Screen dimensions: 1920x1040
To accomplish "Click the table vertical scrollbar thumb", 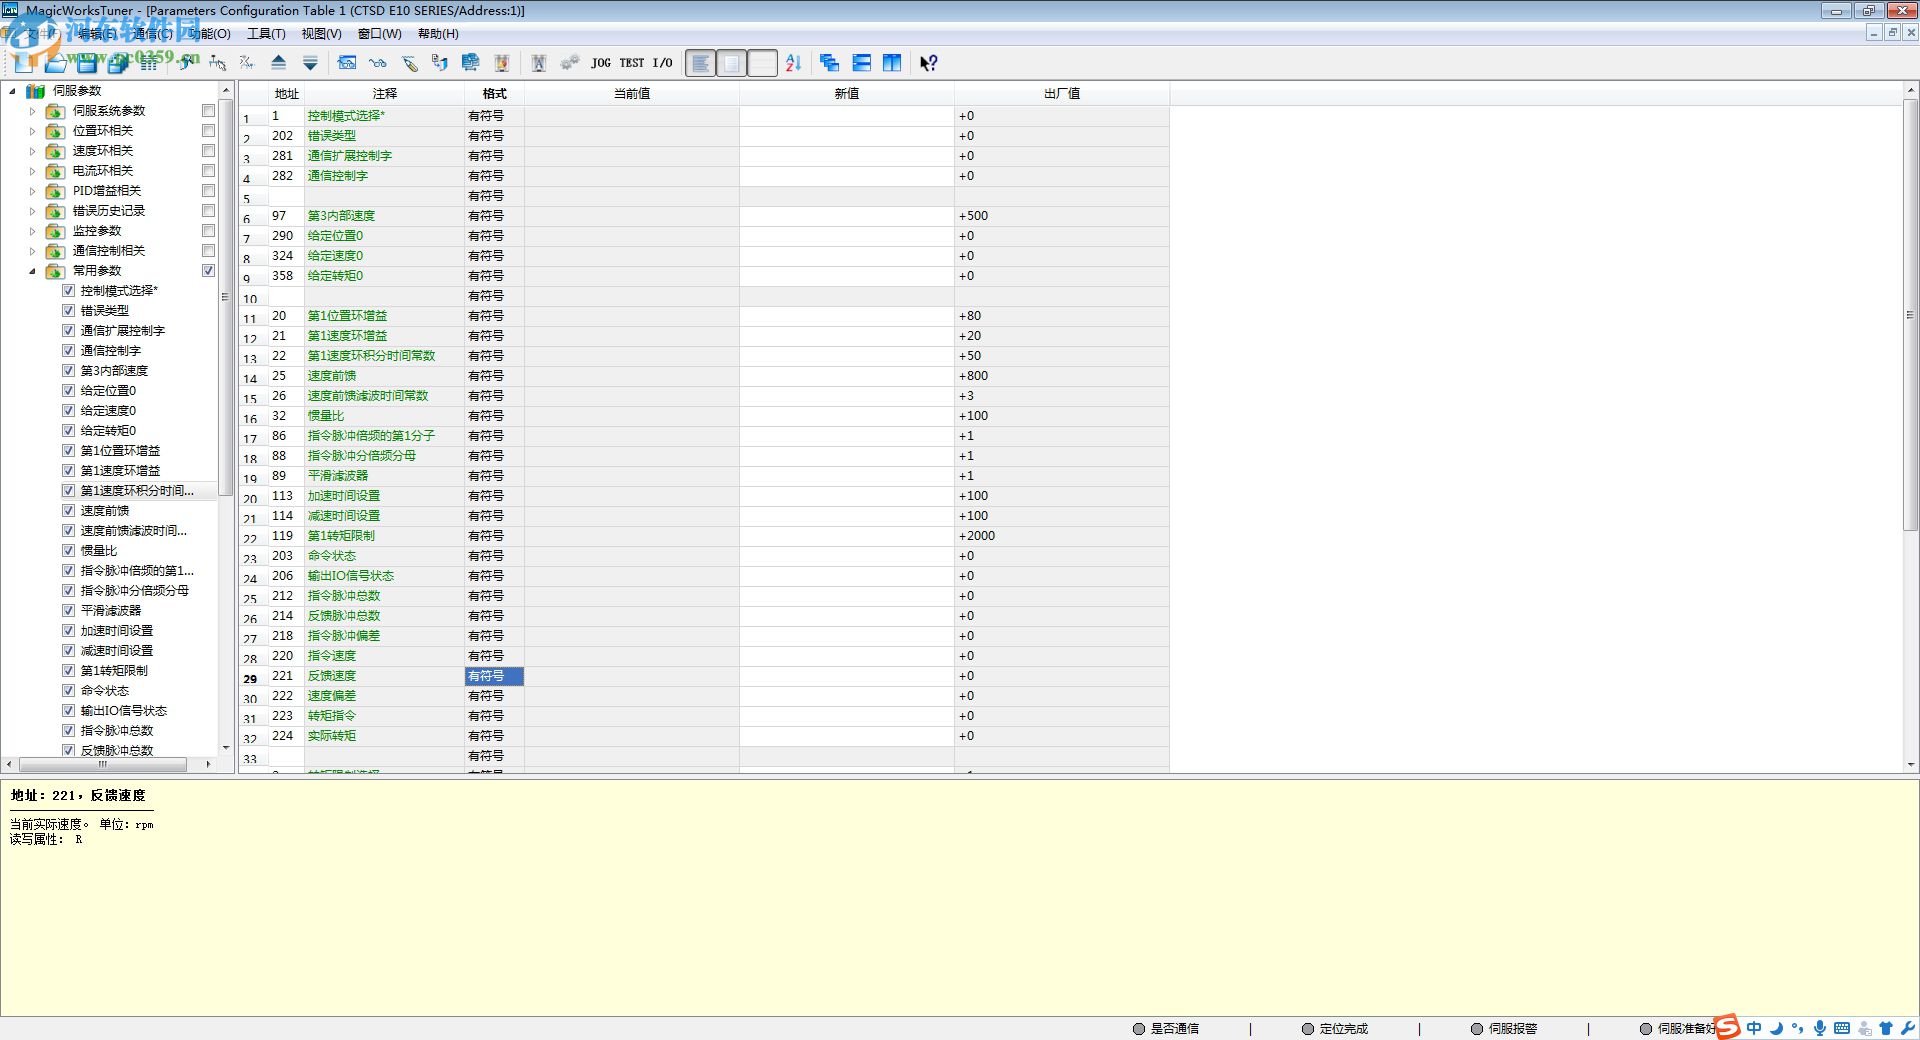I will 1910,314.
